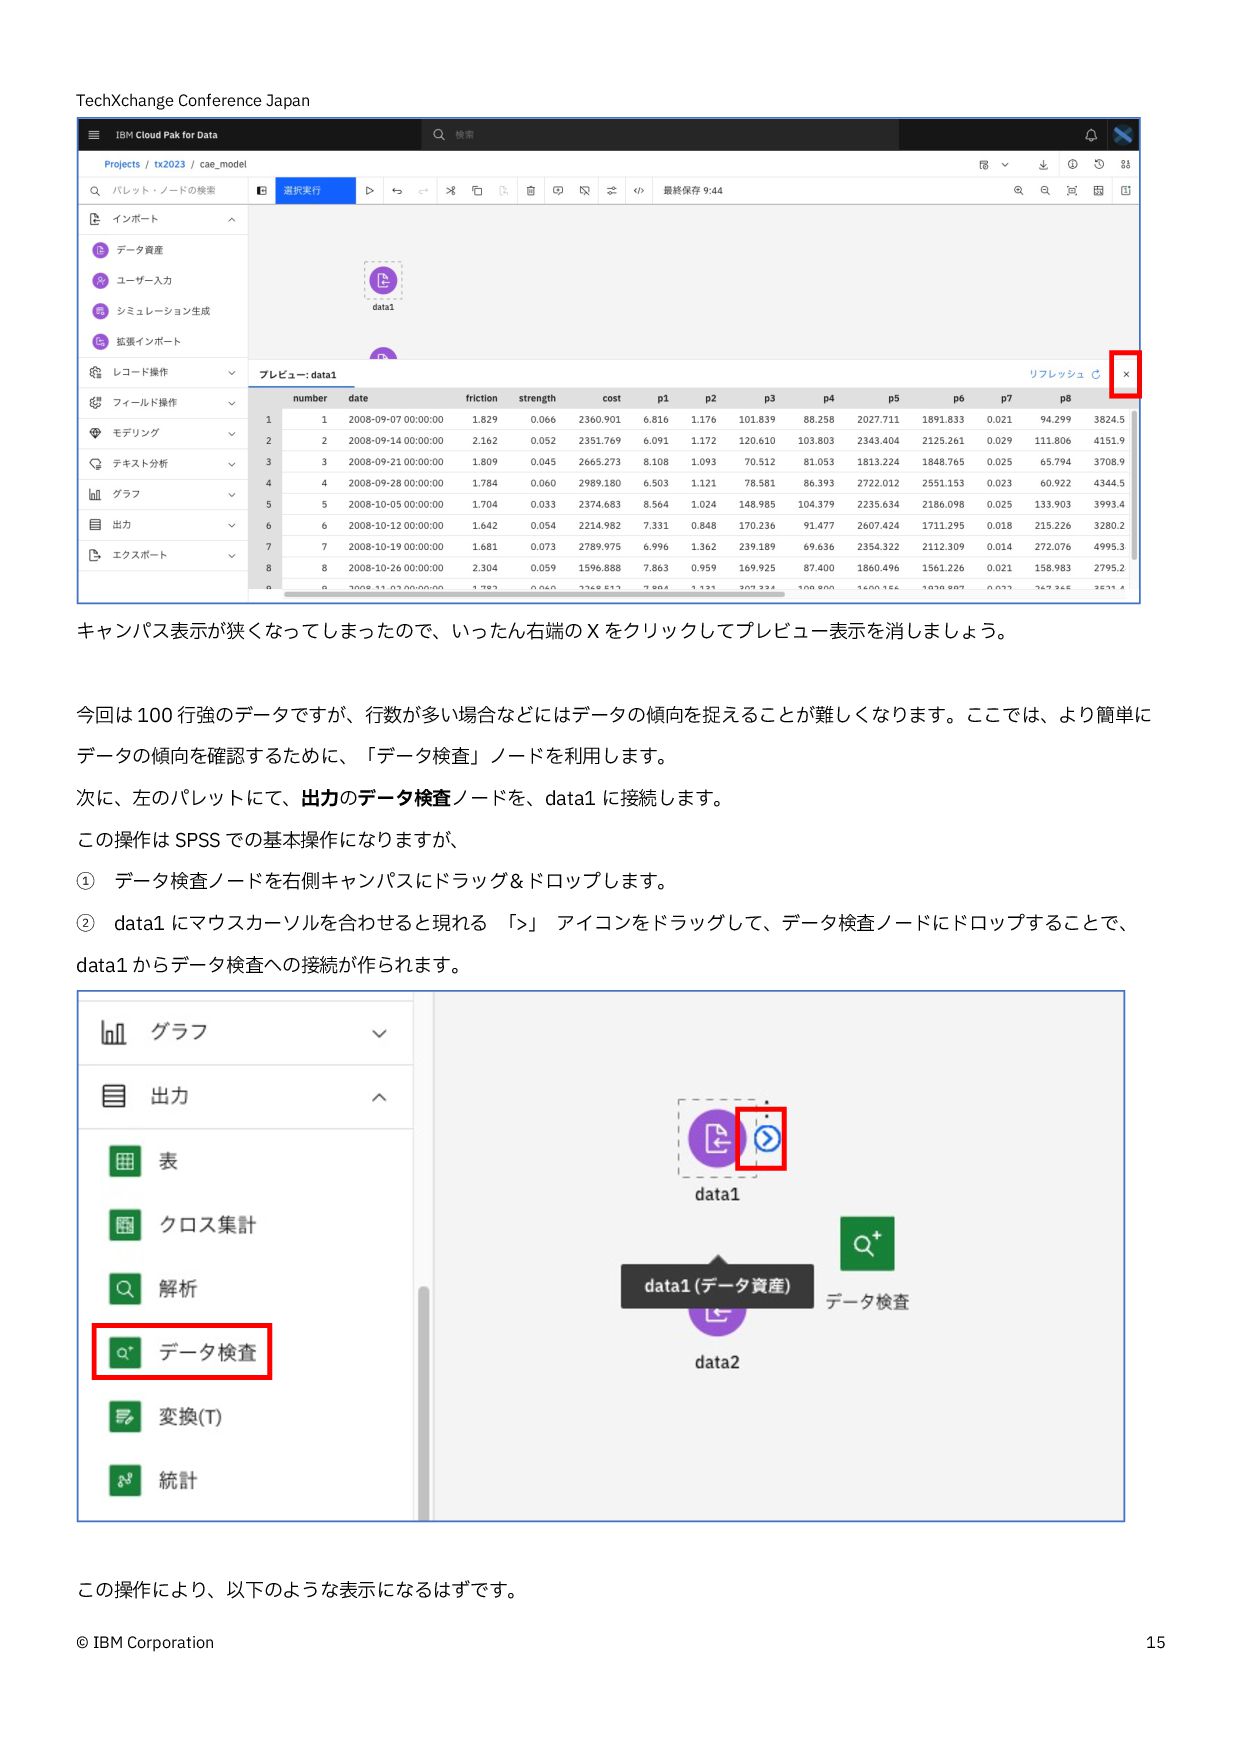Click the run (play) icon in toolbar
The width and height of the screenshot is (1240, 1754).
[x=370, y=191]
